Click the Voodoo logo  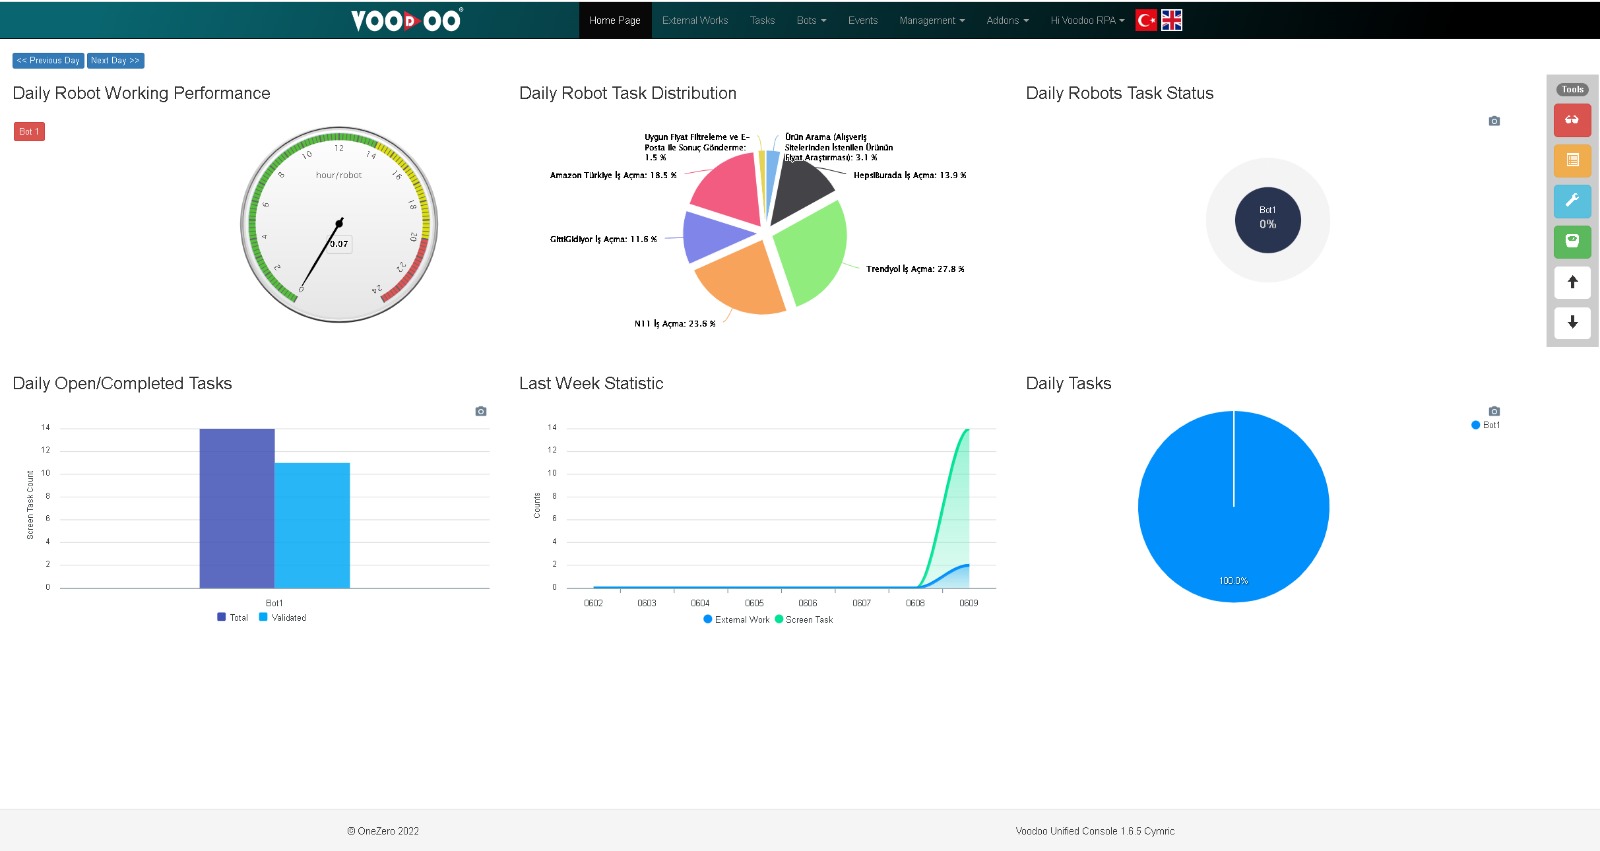(x=407, y=20)
